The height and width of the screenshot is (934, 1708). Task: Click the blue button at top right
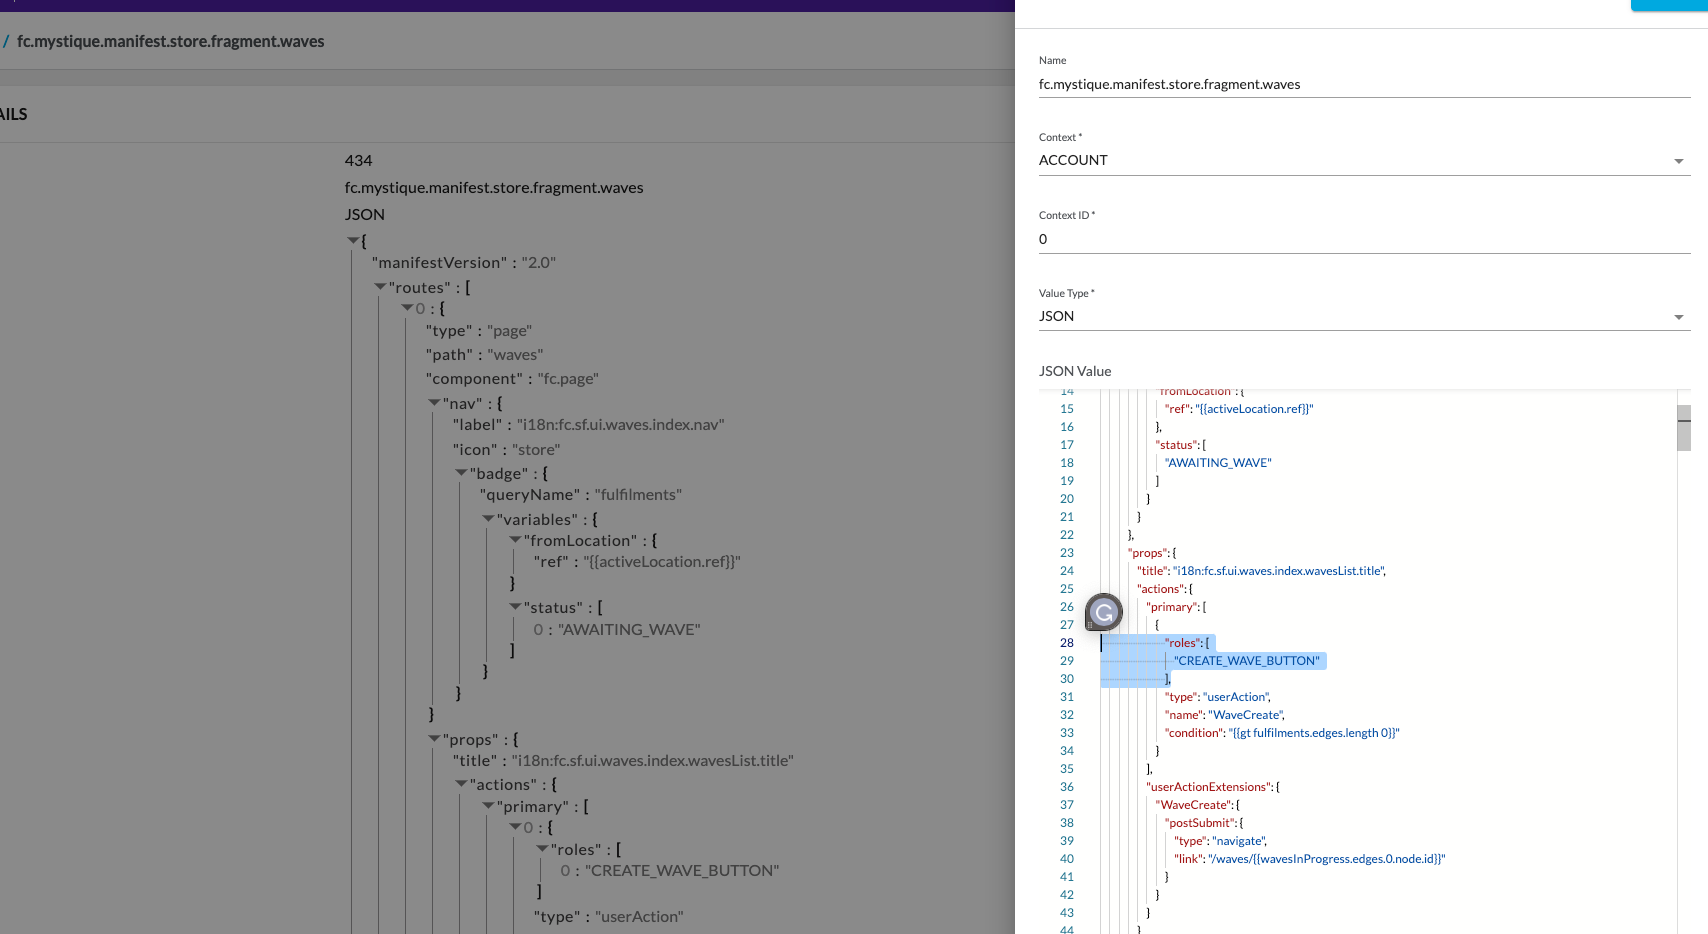point(1668,5)
